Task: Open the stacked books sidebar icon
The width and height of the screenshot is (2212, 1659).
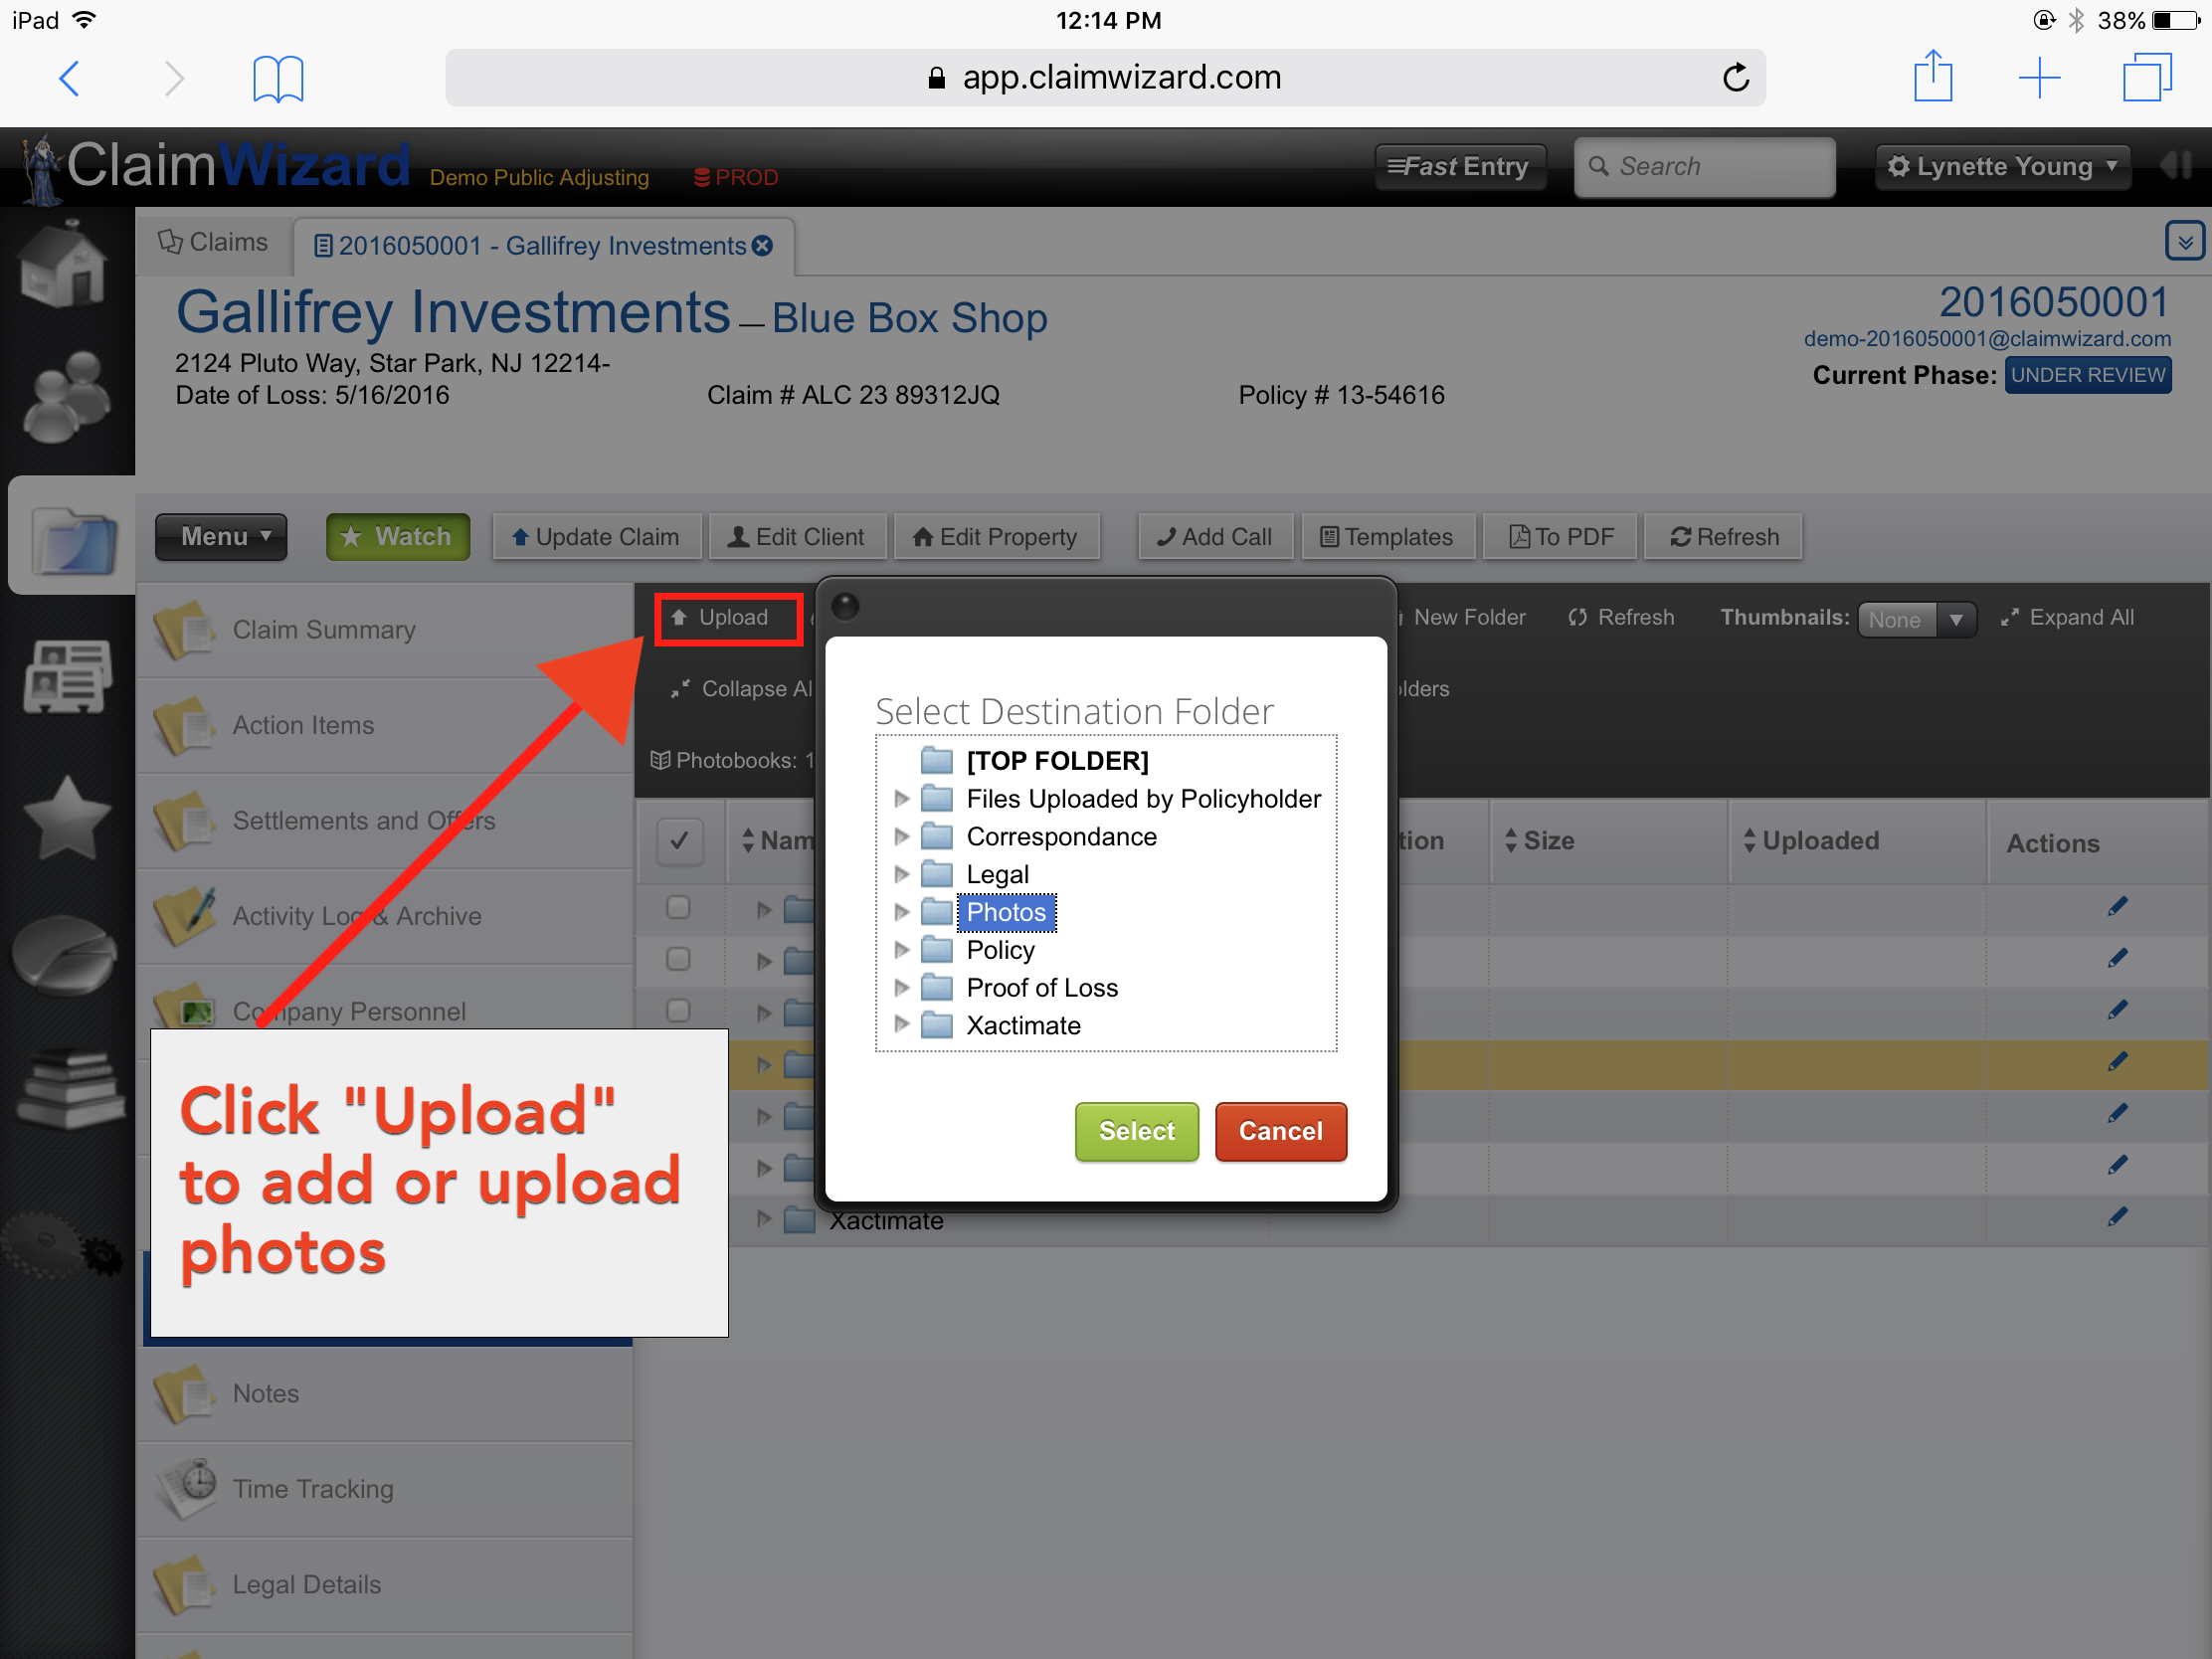Action: [68, 1088]
